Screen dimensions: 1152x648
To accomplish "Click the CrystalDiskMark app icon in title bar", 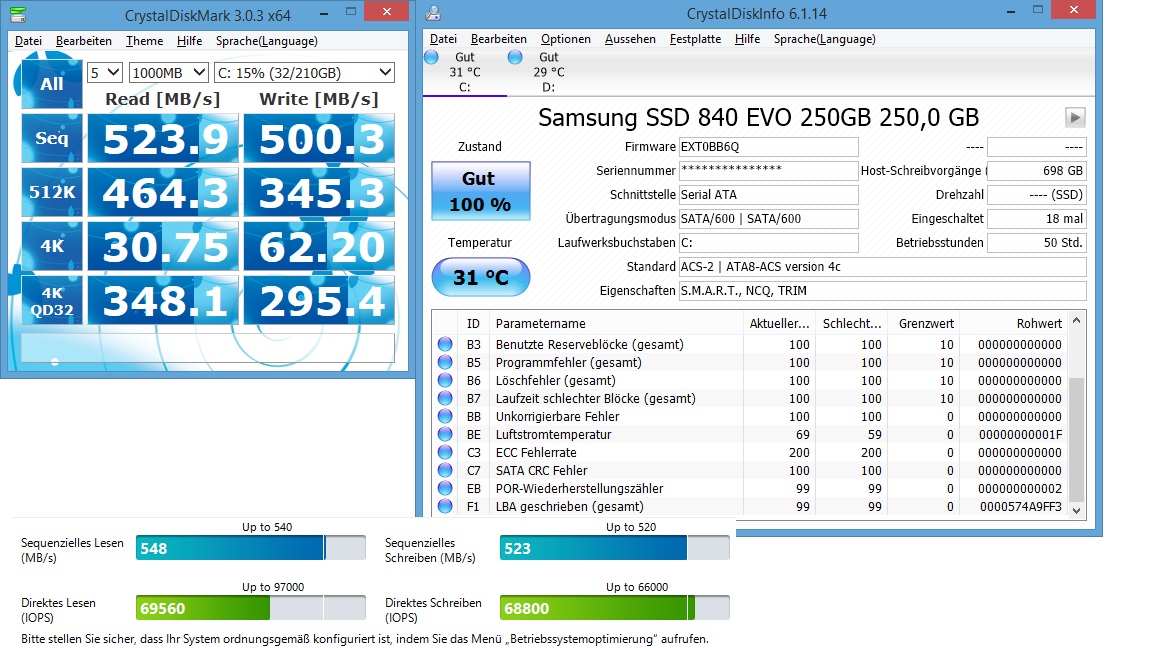I will click(x=18, y=14).
